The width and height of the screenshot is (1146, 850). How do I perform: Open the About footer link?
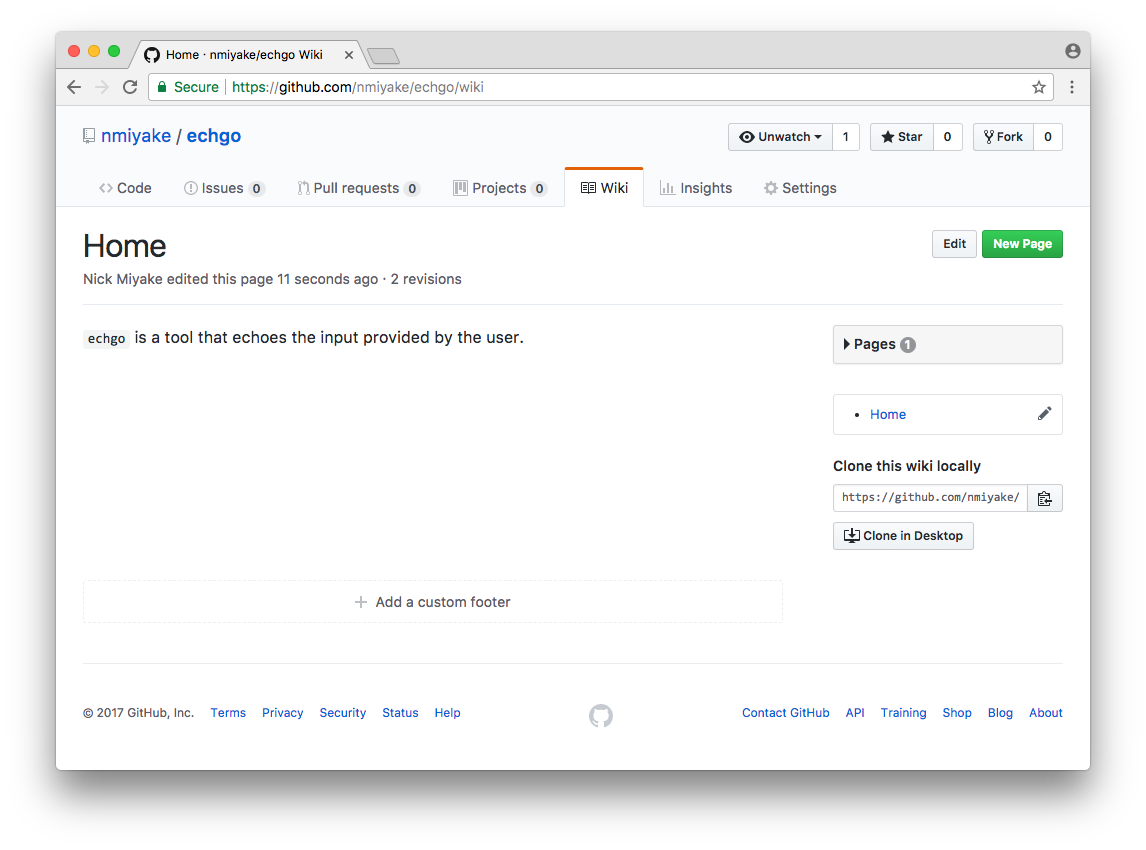pos(1046,713)
